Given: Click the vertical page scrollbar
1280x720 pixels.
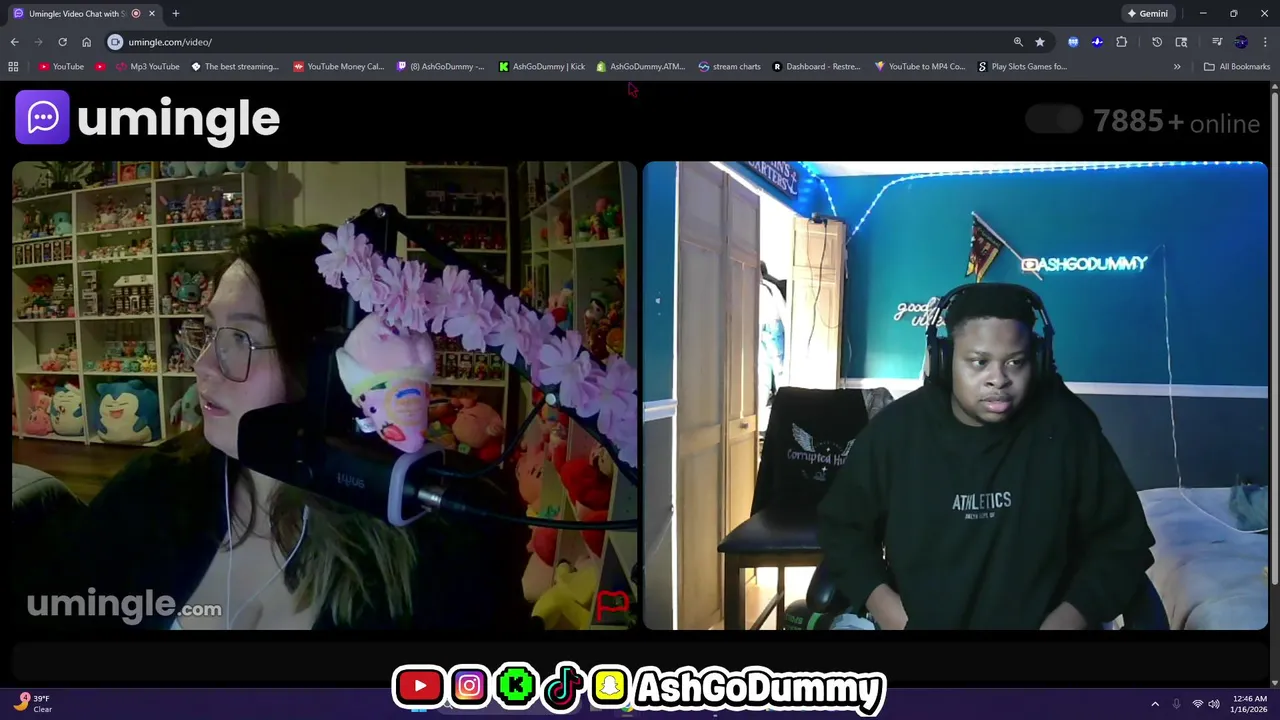Looking at the screenshot, I should pyautogui.click(x=1274, y=340).
